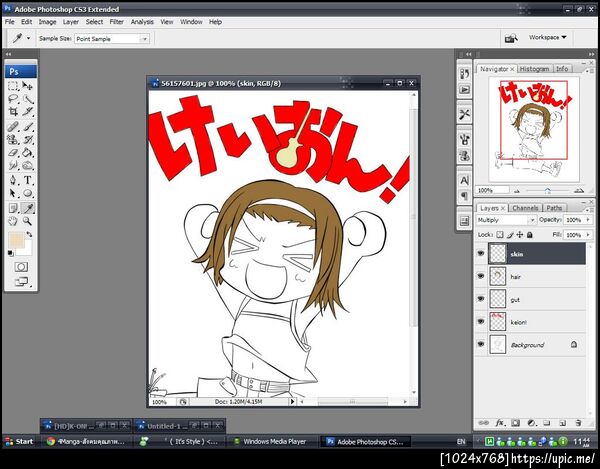600x469 pixels.
Task: Open the Go to Bridge button
Action: tap(511, 38)
